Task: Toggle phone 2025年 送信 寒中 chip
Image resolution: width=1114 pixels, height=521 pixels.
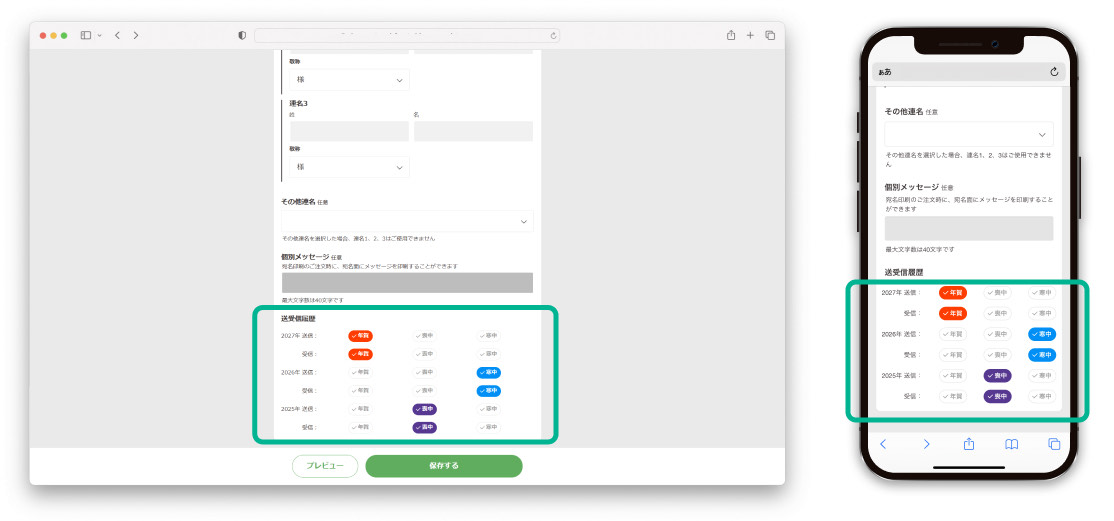Action: tap(1042, 376)
